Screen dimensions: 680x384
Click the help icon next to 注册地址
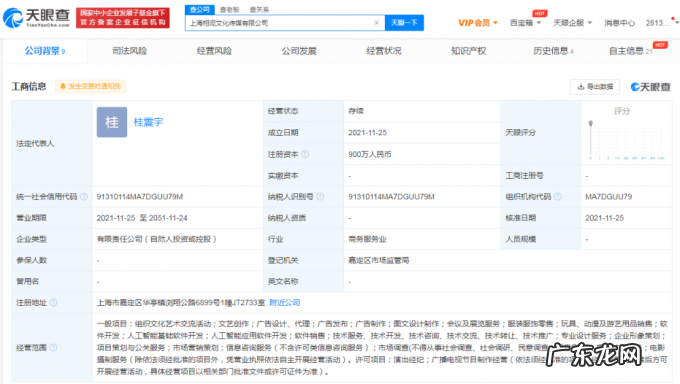pyautogui.click(x=53, y=302)
